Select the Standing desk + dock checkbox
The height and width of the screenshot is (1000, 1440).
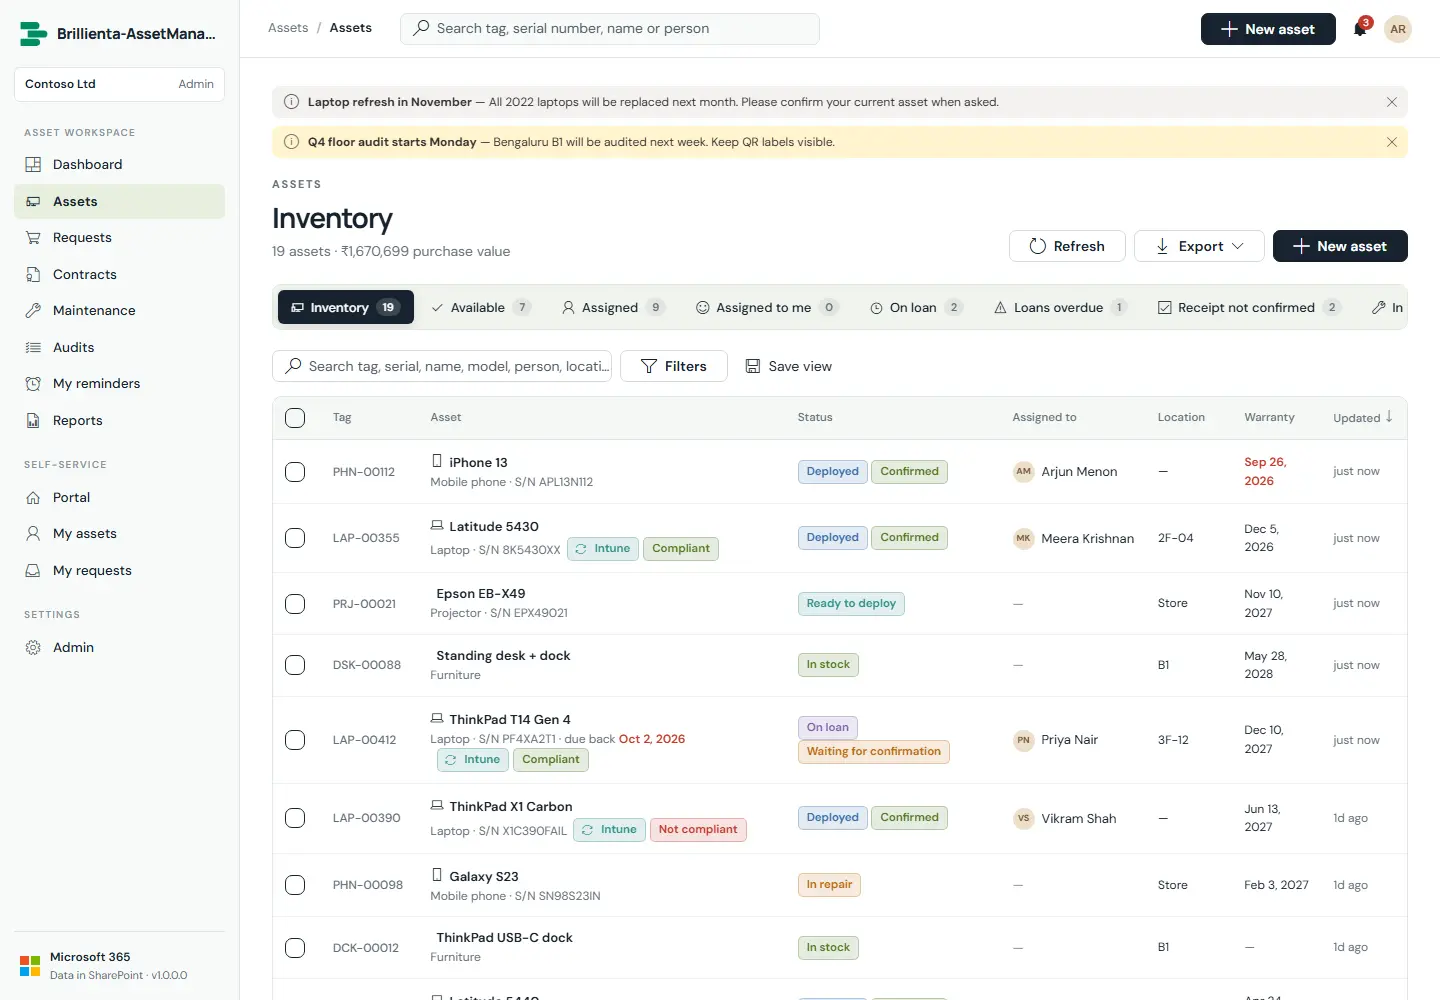click(295, 665)
